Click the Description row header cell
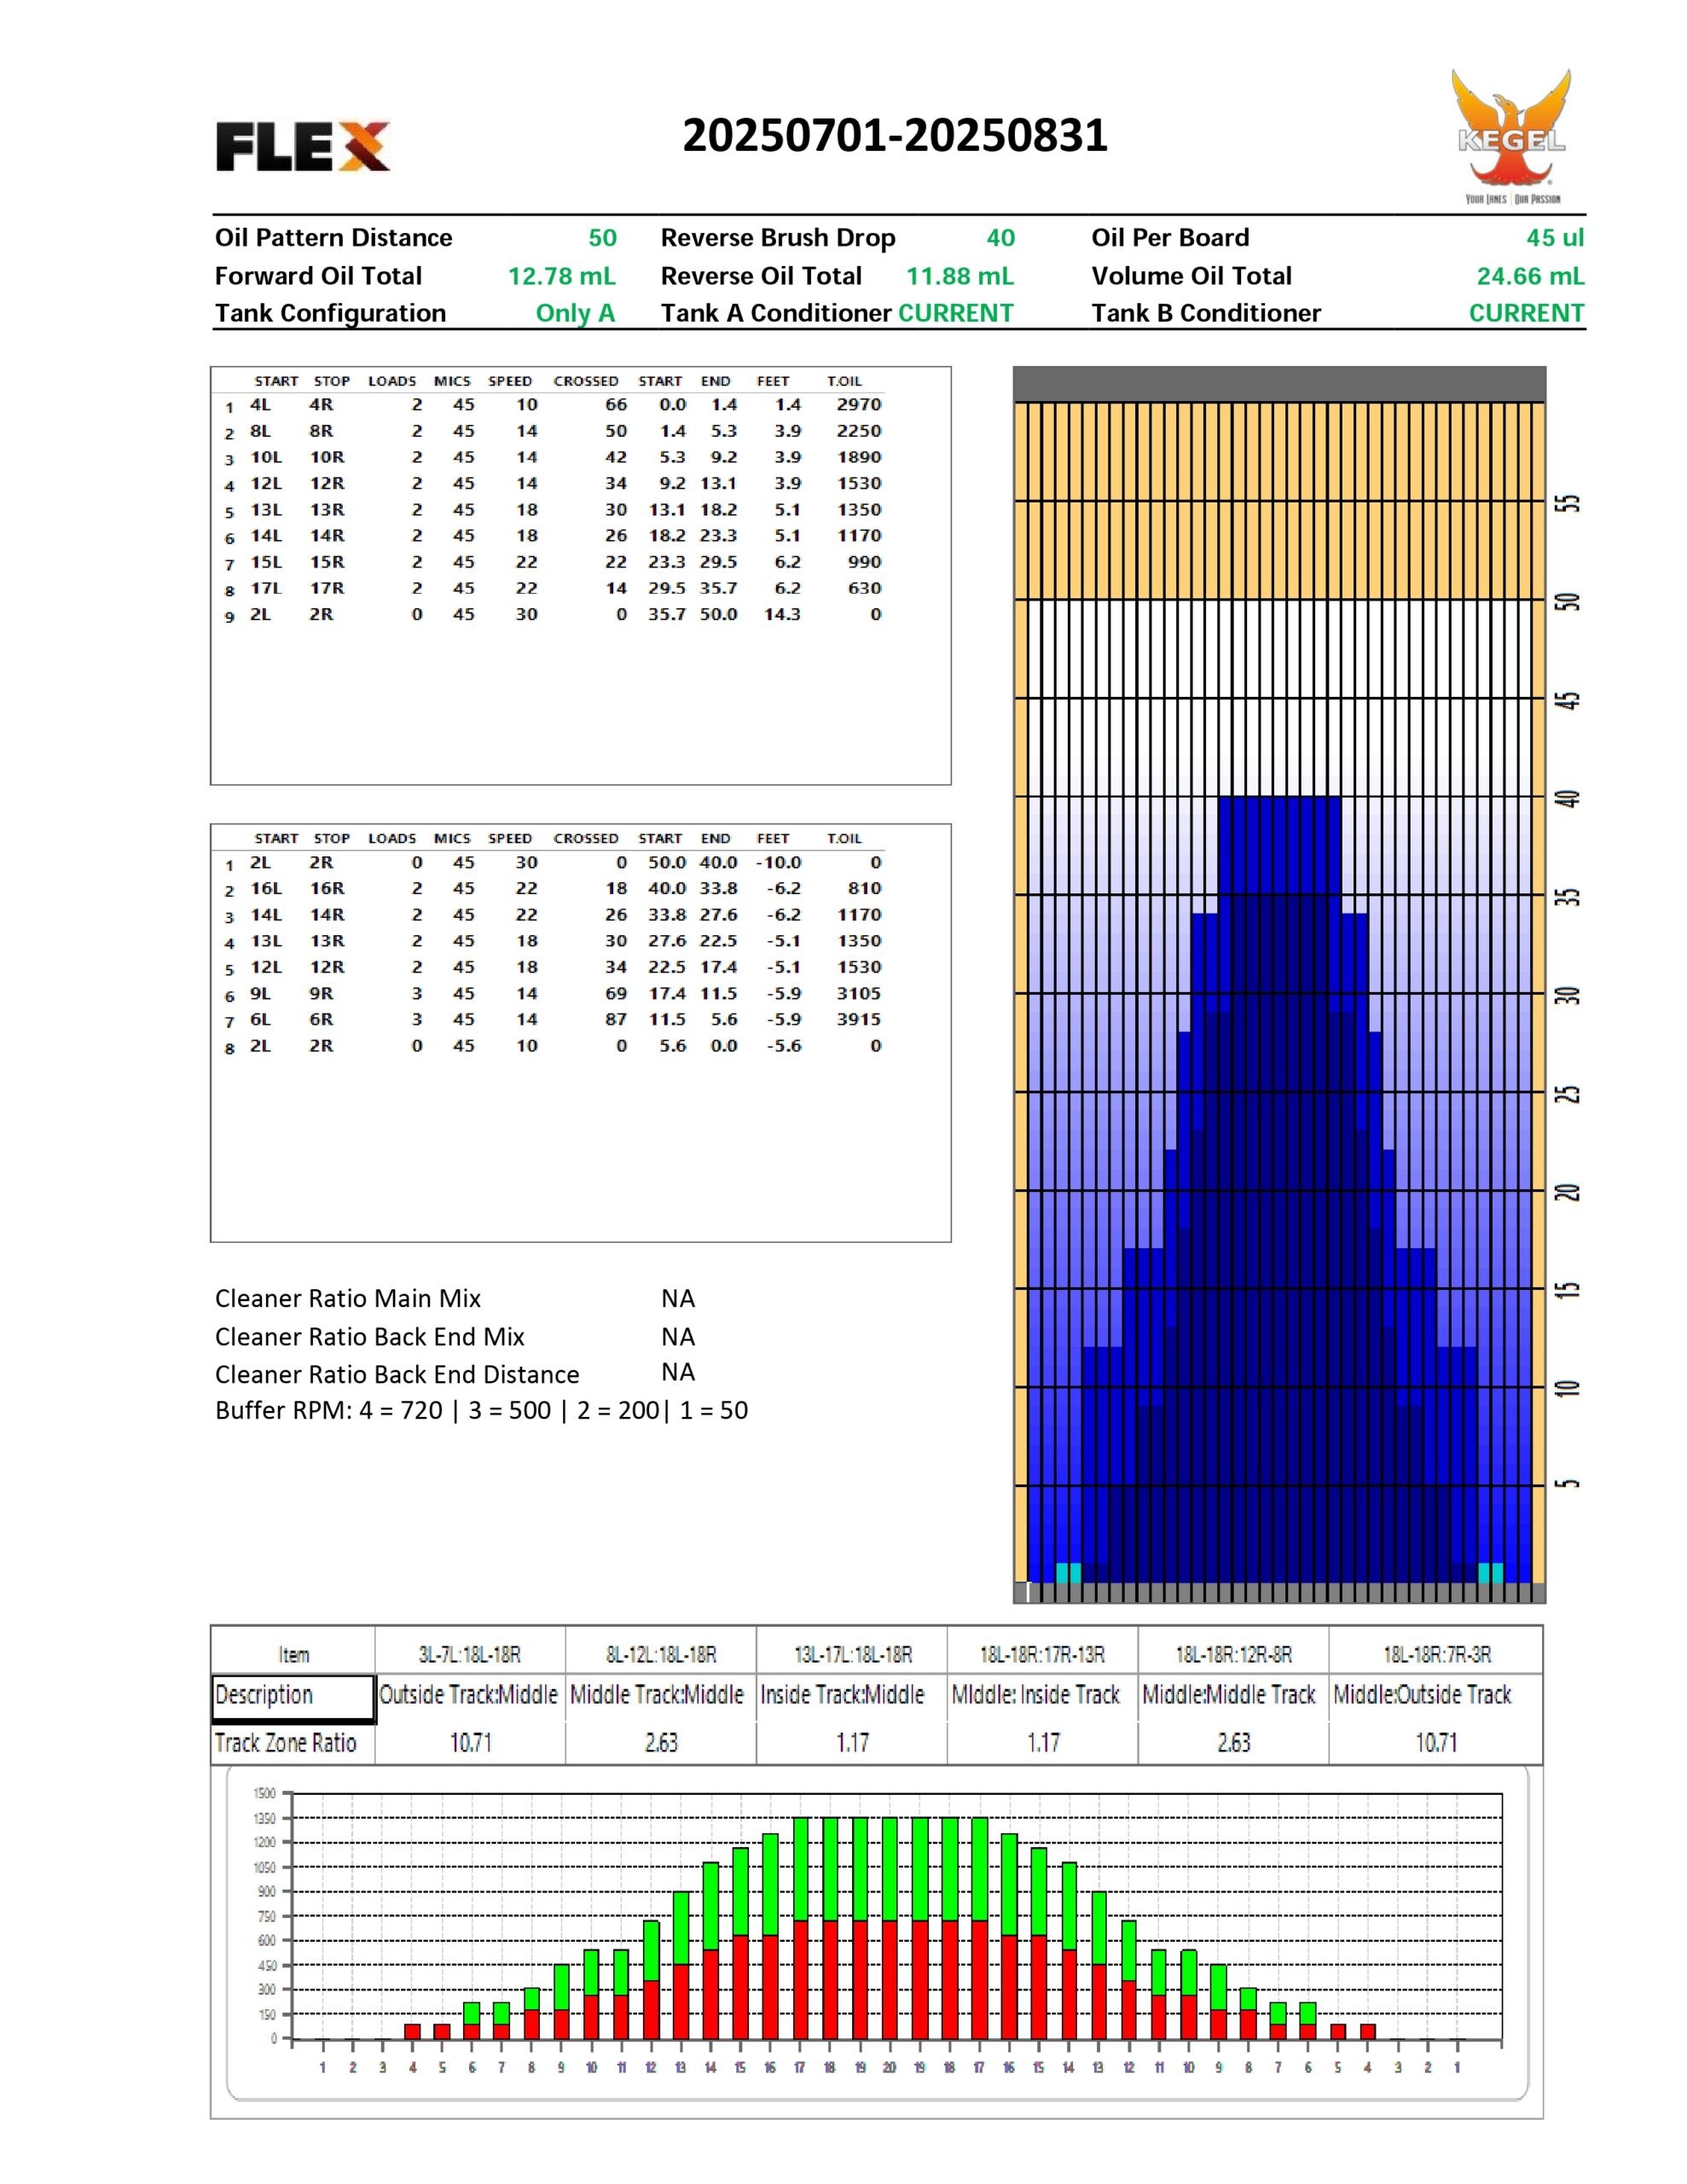This screenshot has width=1687, height=2184. pyautogui.click(x=293, y=1696)
